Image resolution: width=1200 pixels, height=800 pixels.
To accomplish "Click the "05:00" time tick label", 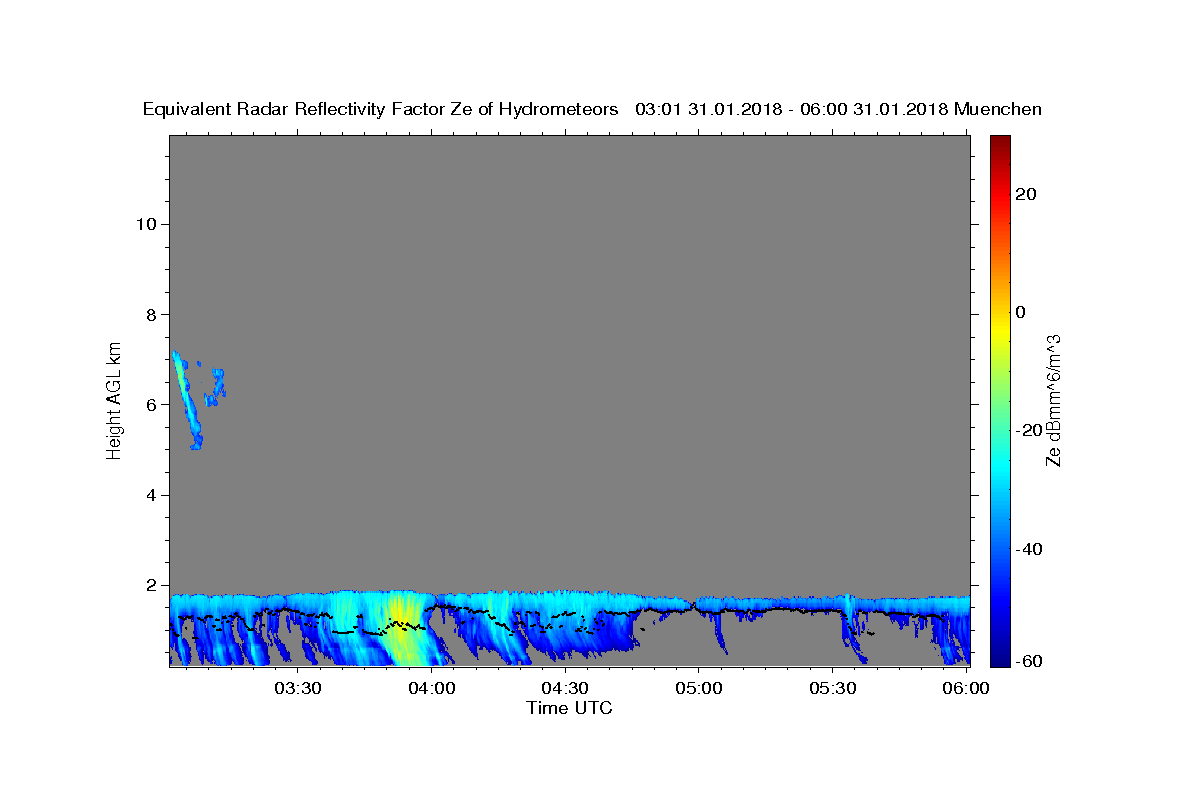I will (698, 688).
